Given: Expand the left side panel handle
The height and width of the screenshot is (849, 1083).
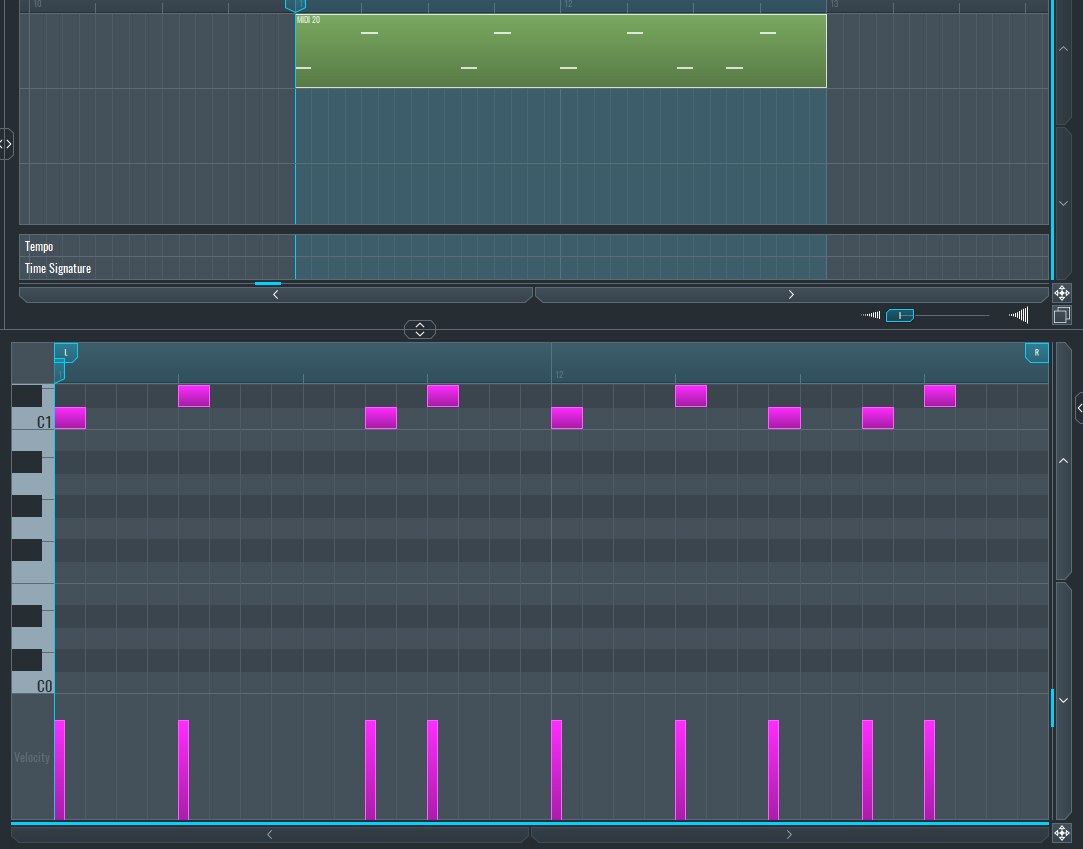Looking at the screenshot, I should [6, 144].
